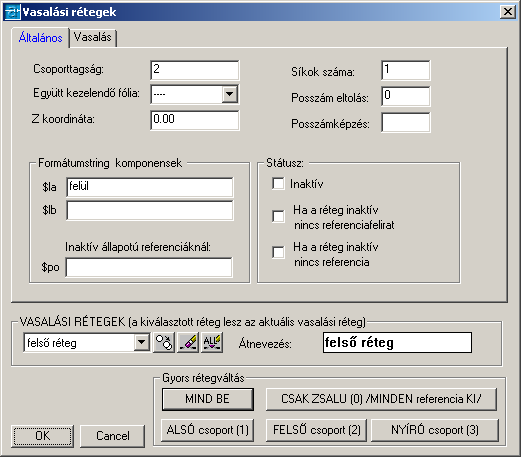Select the Általános tab

click(x=41, y=38)
